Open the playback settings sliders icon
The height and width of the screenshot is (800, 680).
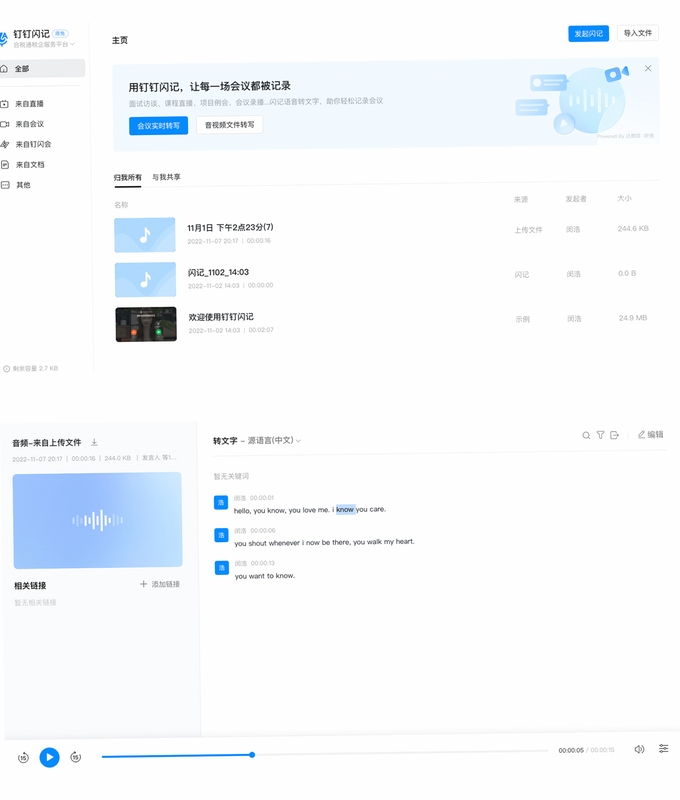663,748
